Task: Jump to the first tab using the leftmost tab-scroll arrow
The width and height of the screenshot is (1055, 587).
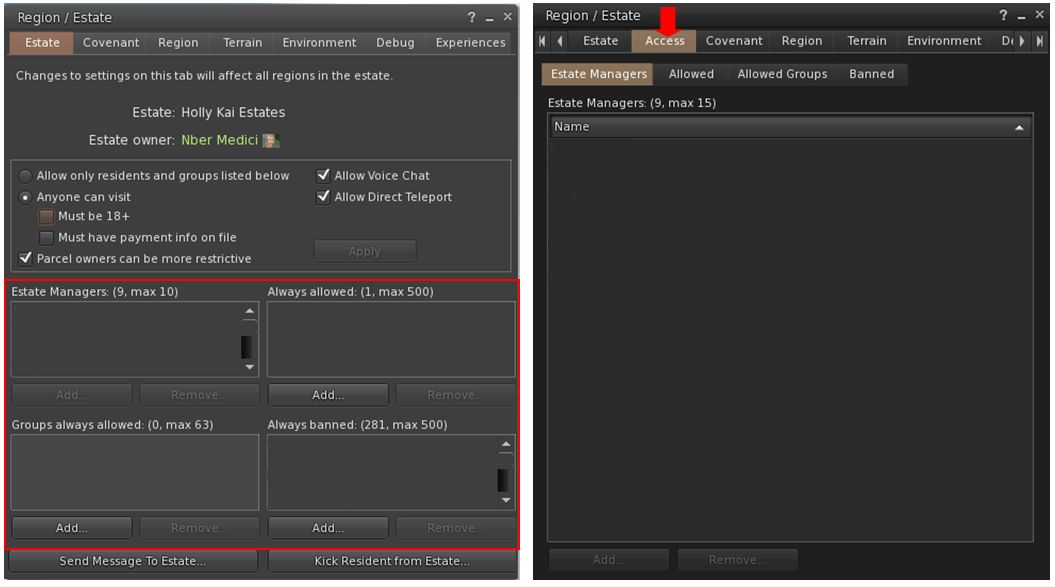Action: 543,41
